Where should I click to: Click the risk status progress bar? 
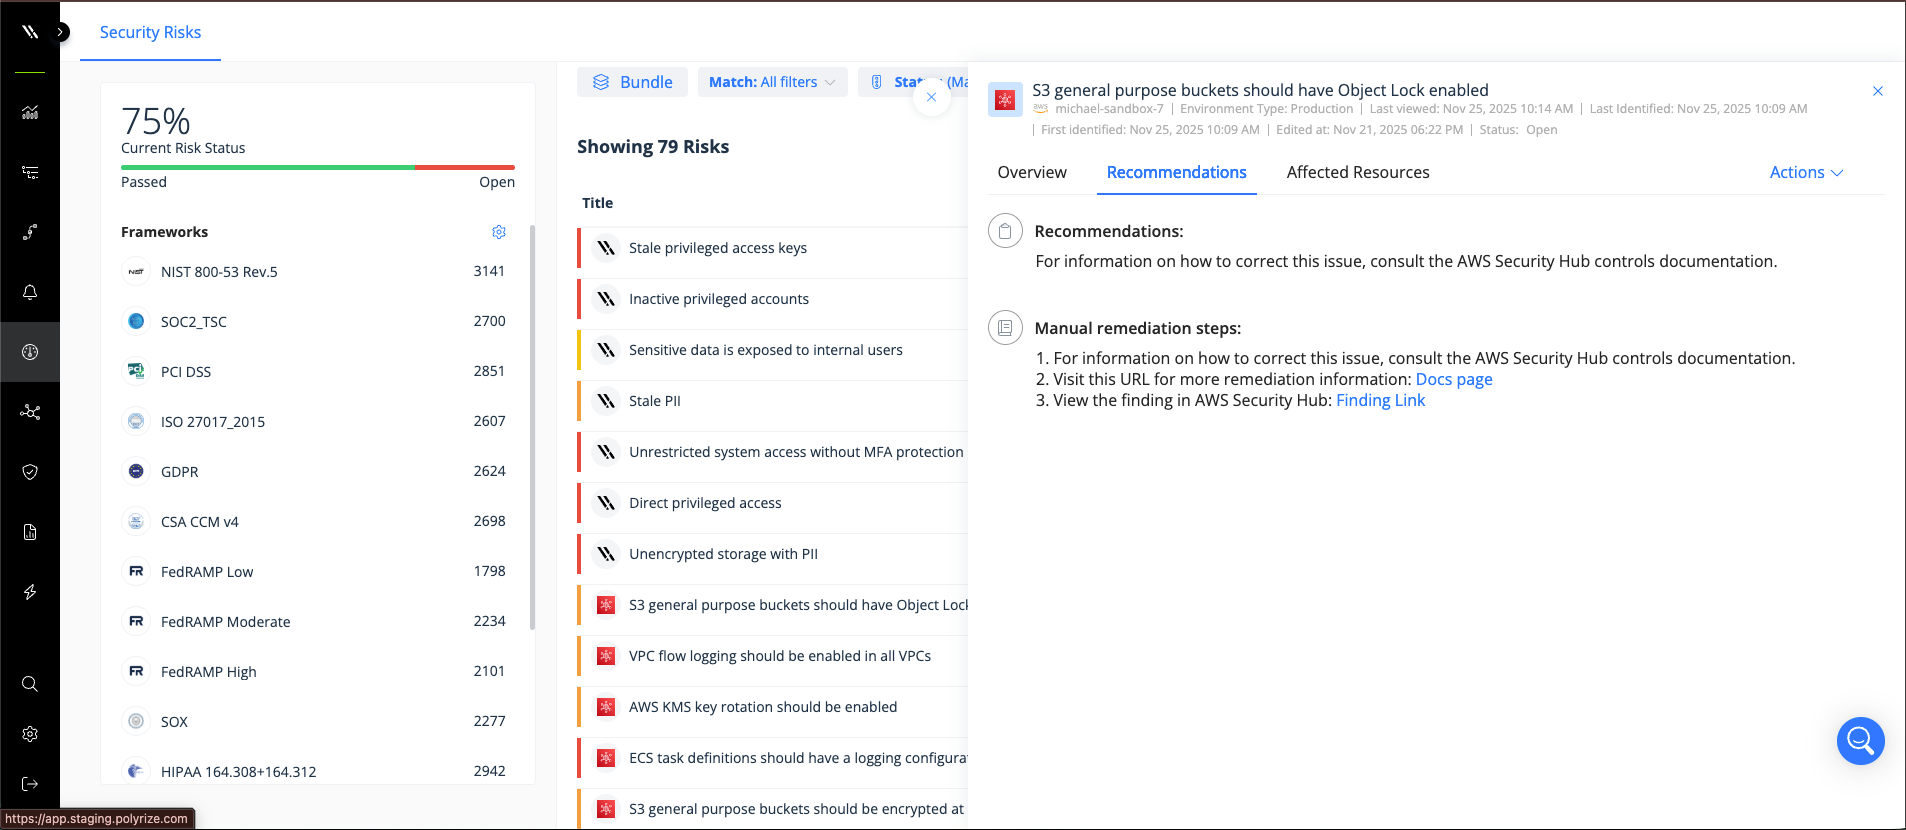pos(317,167)
